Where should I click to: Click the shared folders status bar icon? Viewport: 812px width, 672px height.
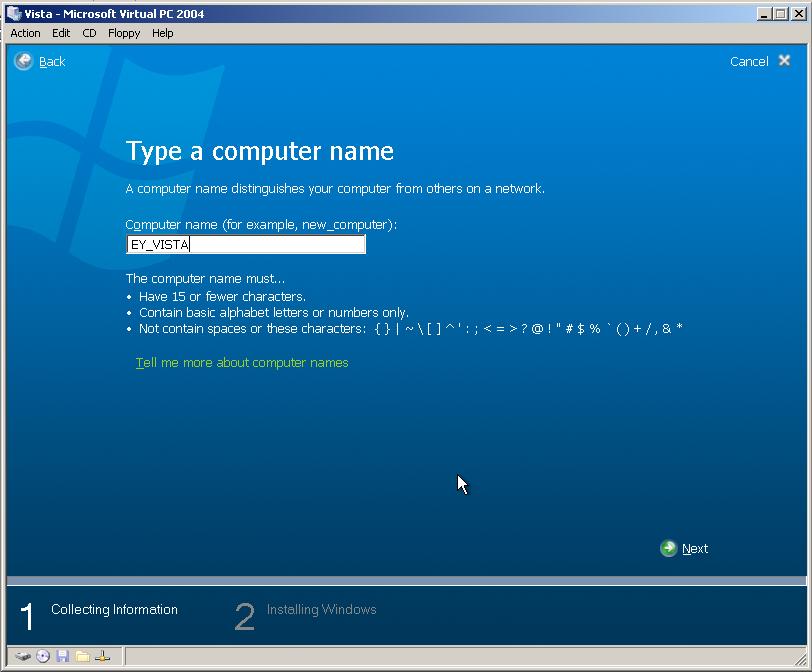pyautogui.click(x=83, y=656)
